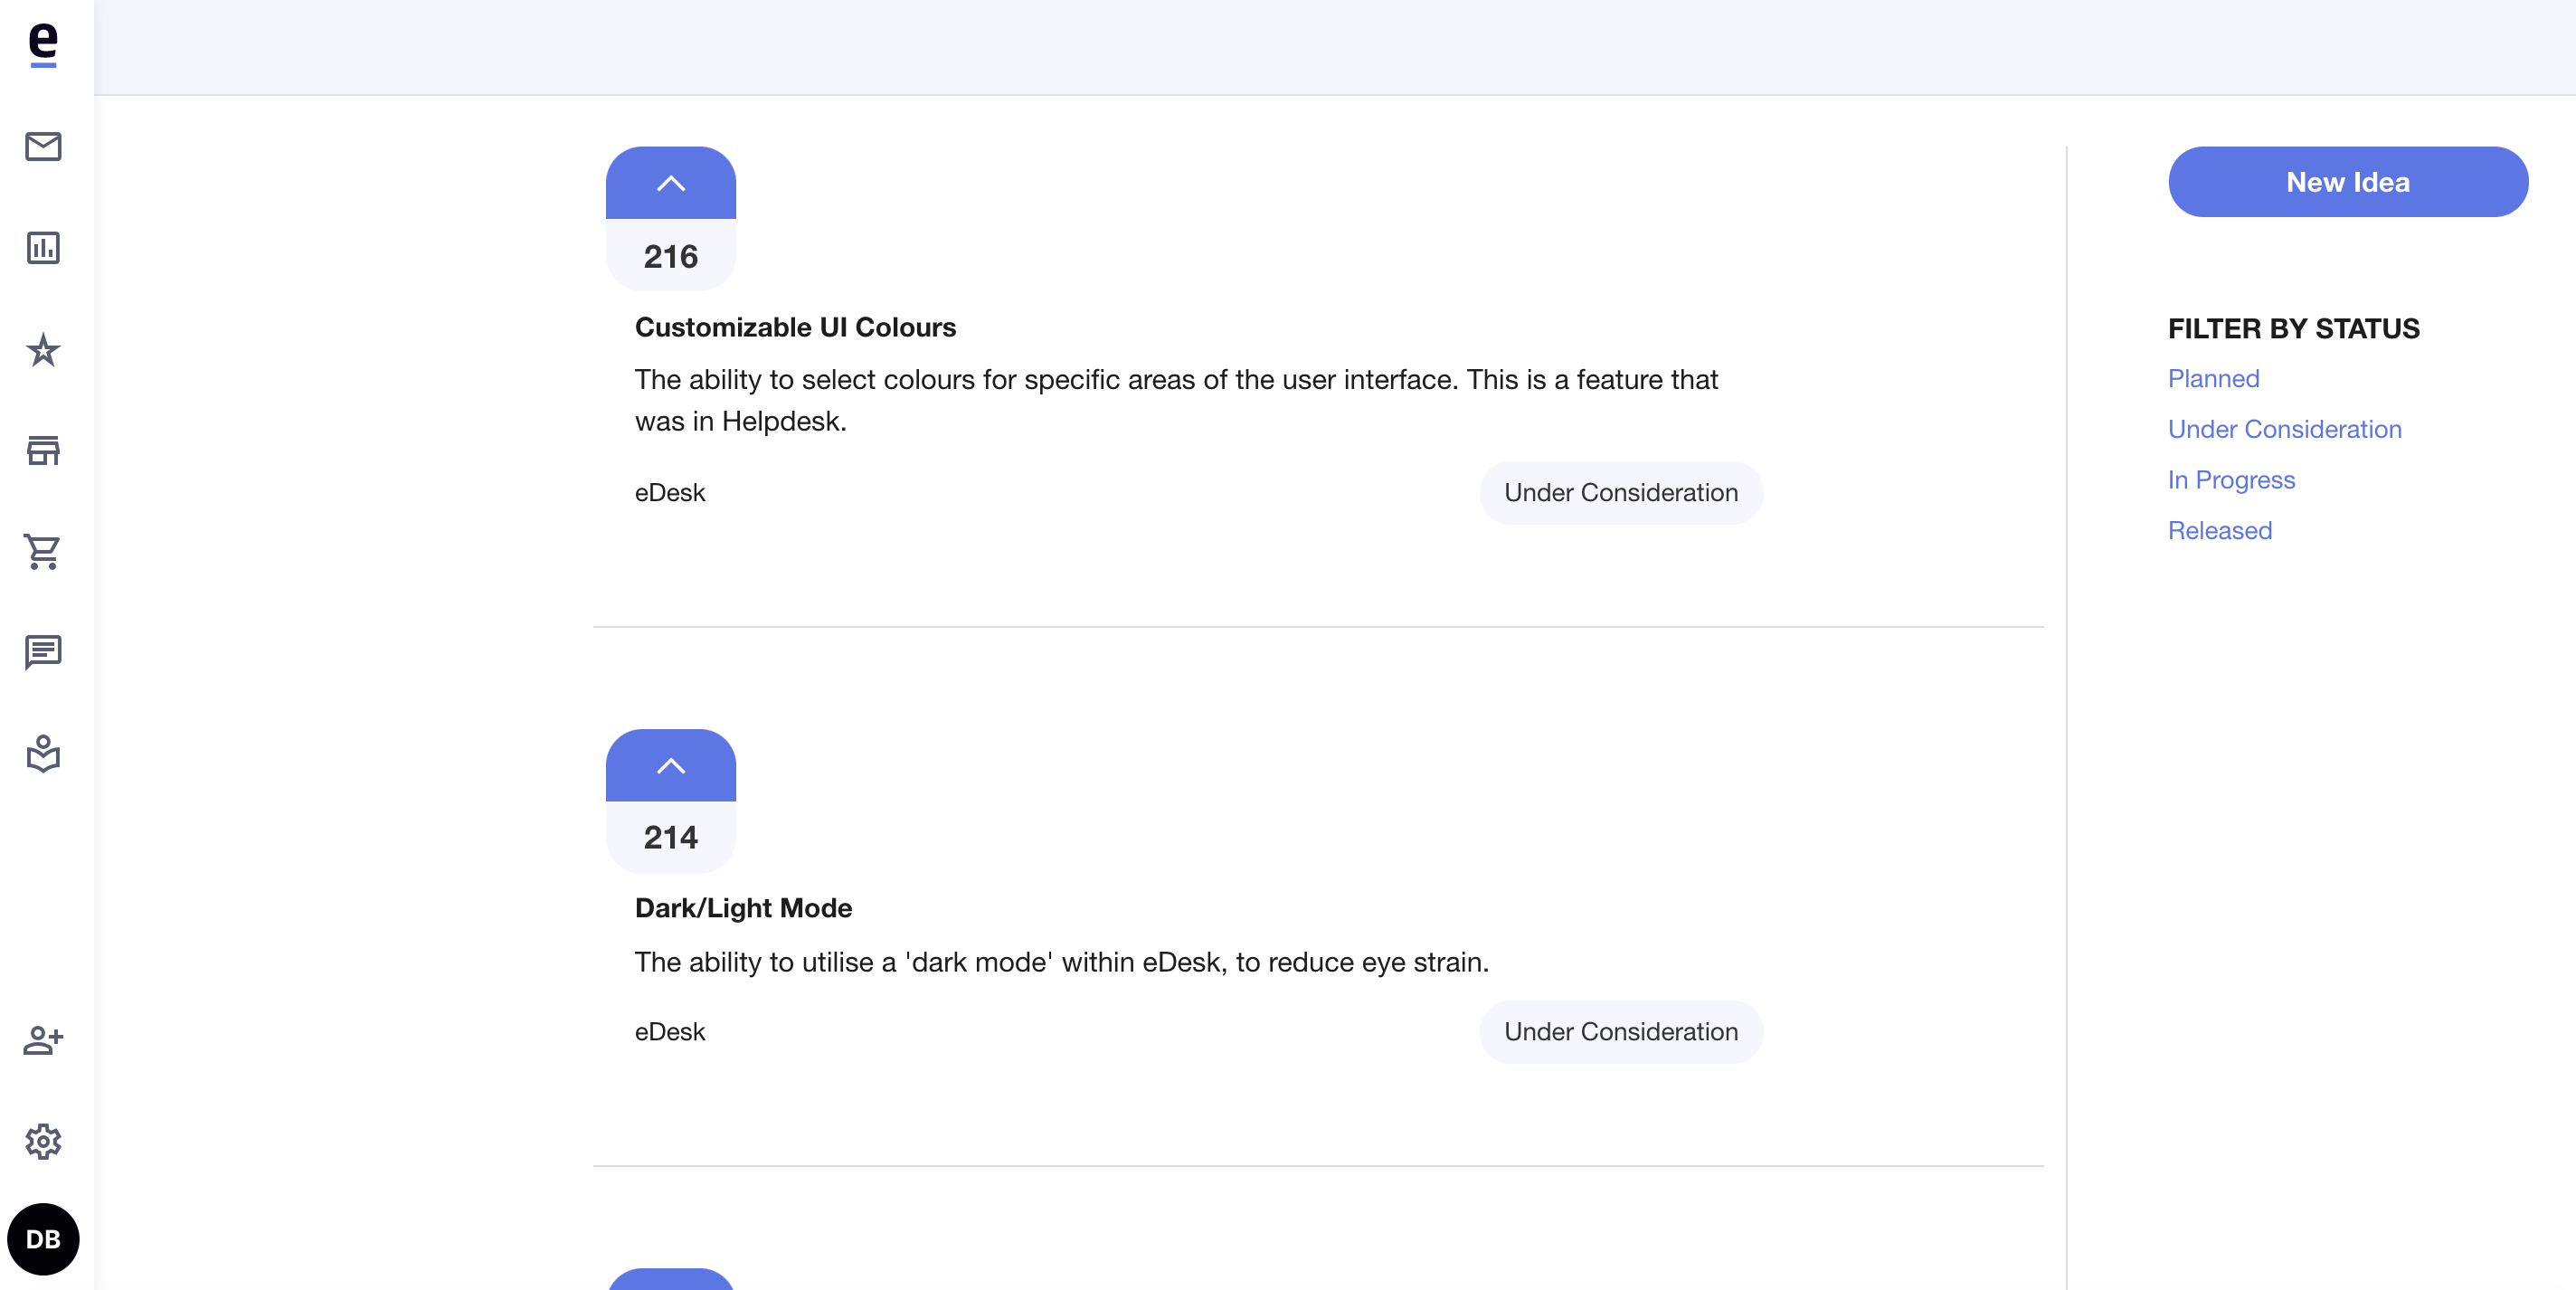2576x1290 pixels.
Task: Click the 216 vote count
Action: click(671, 257)
